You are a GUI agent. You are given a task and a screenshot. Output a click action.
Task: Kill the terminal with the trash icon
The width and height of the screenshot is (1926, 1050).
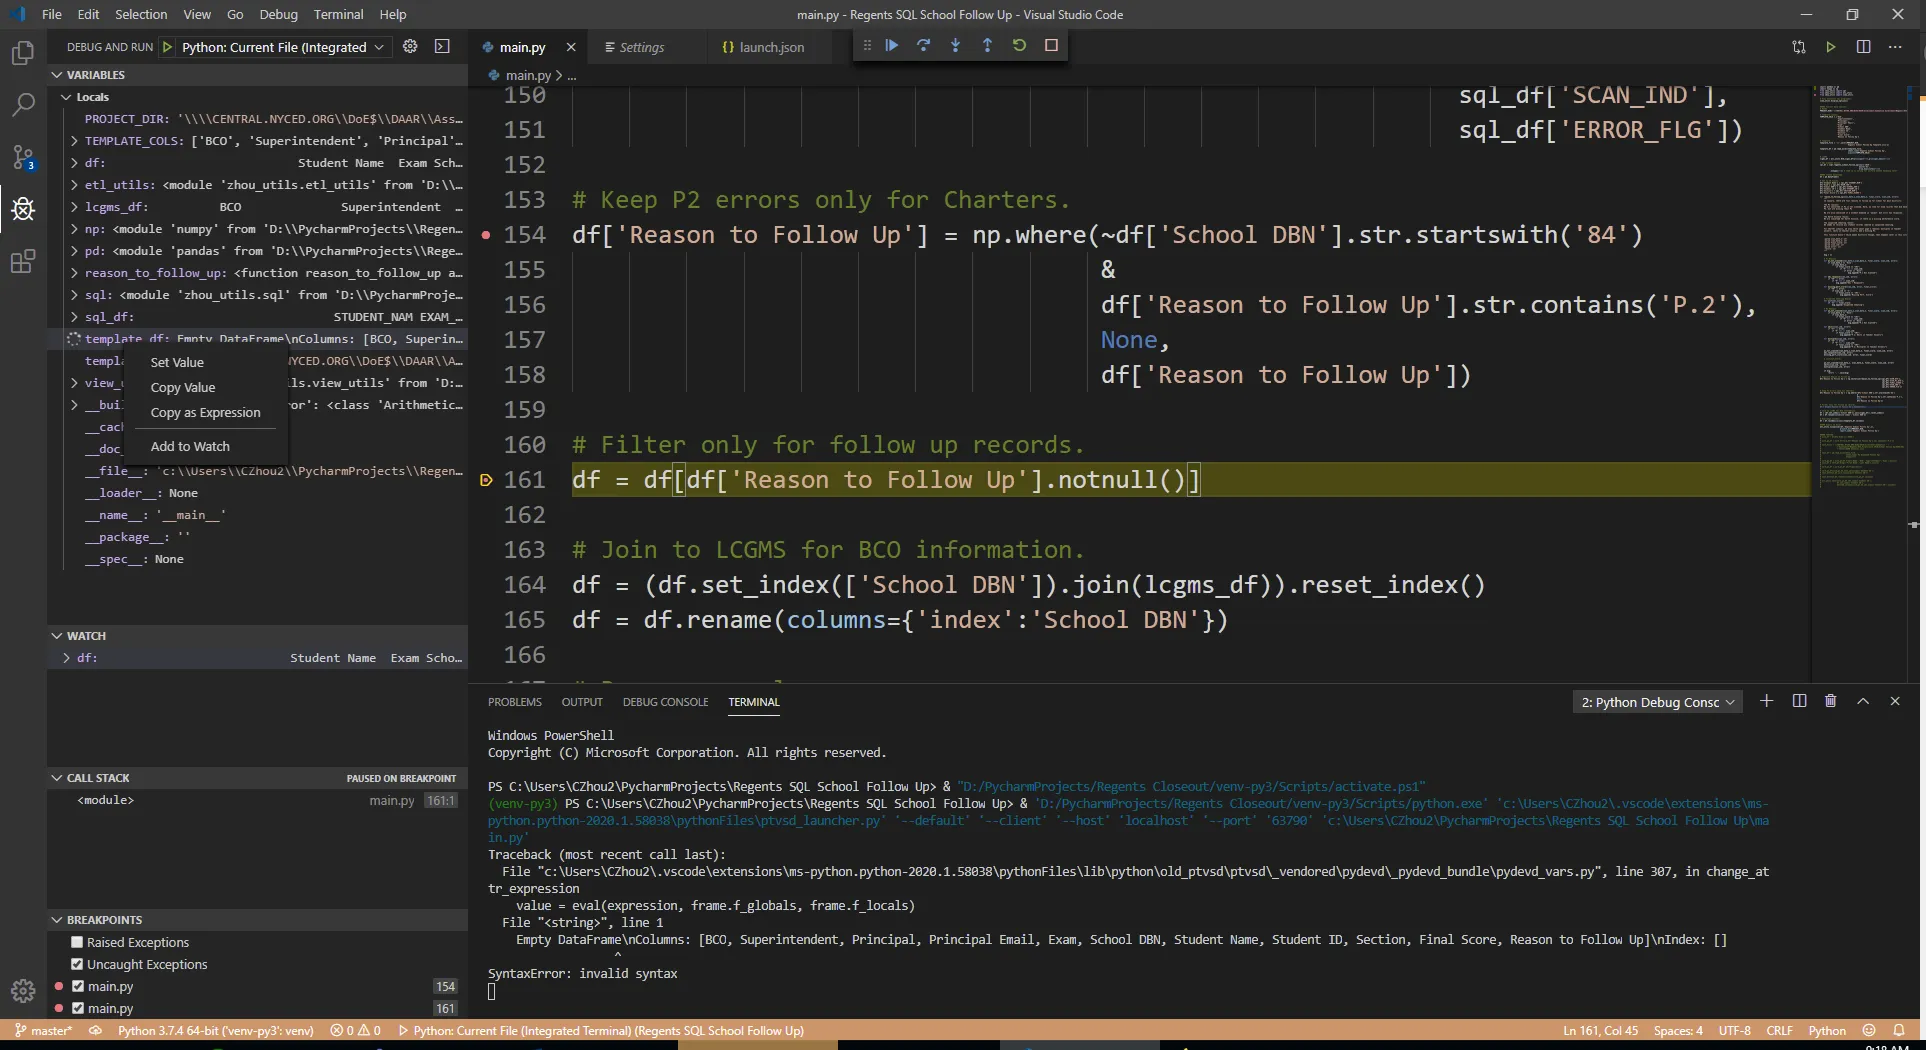(1830, 701)
